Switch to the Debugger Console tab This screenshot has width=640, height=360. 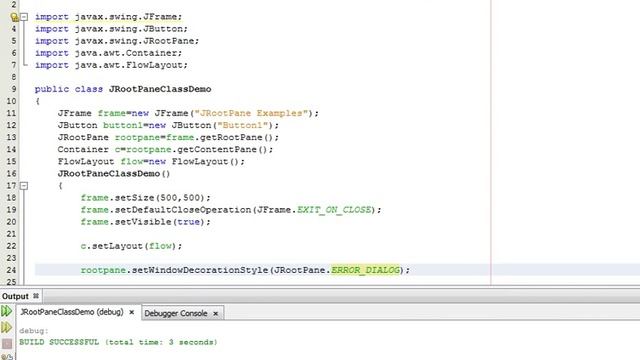coord(176,313)
